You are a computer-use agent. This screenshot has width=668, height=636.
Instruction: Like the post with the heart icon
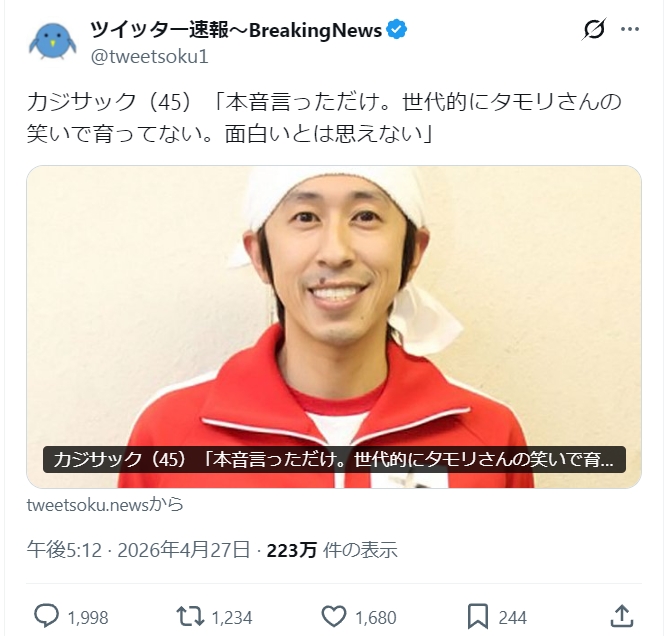tap(334, 617)
